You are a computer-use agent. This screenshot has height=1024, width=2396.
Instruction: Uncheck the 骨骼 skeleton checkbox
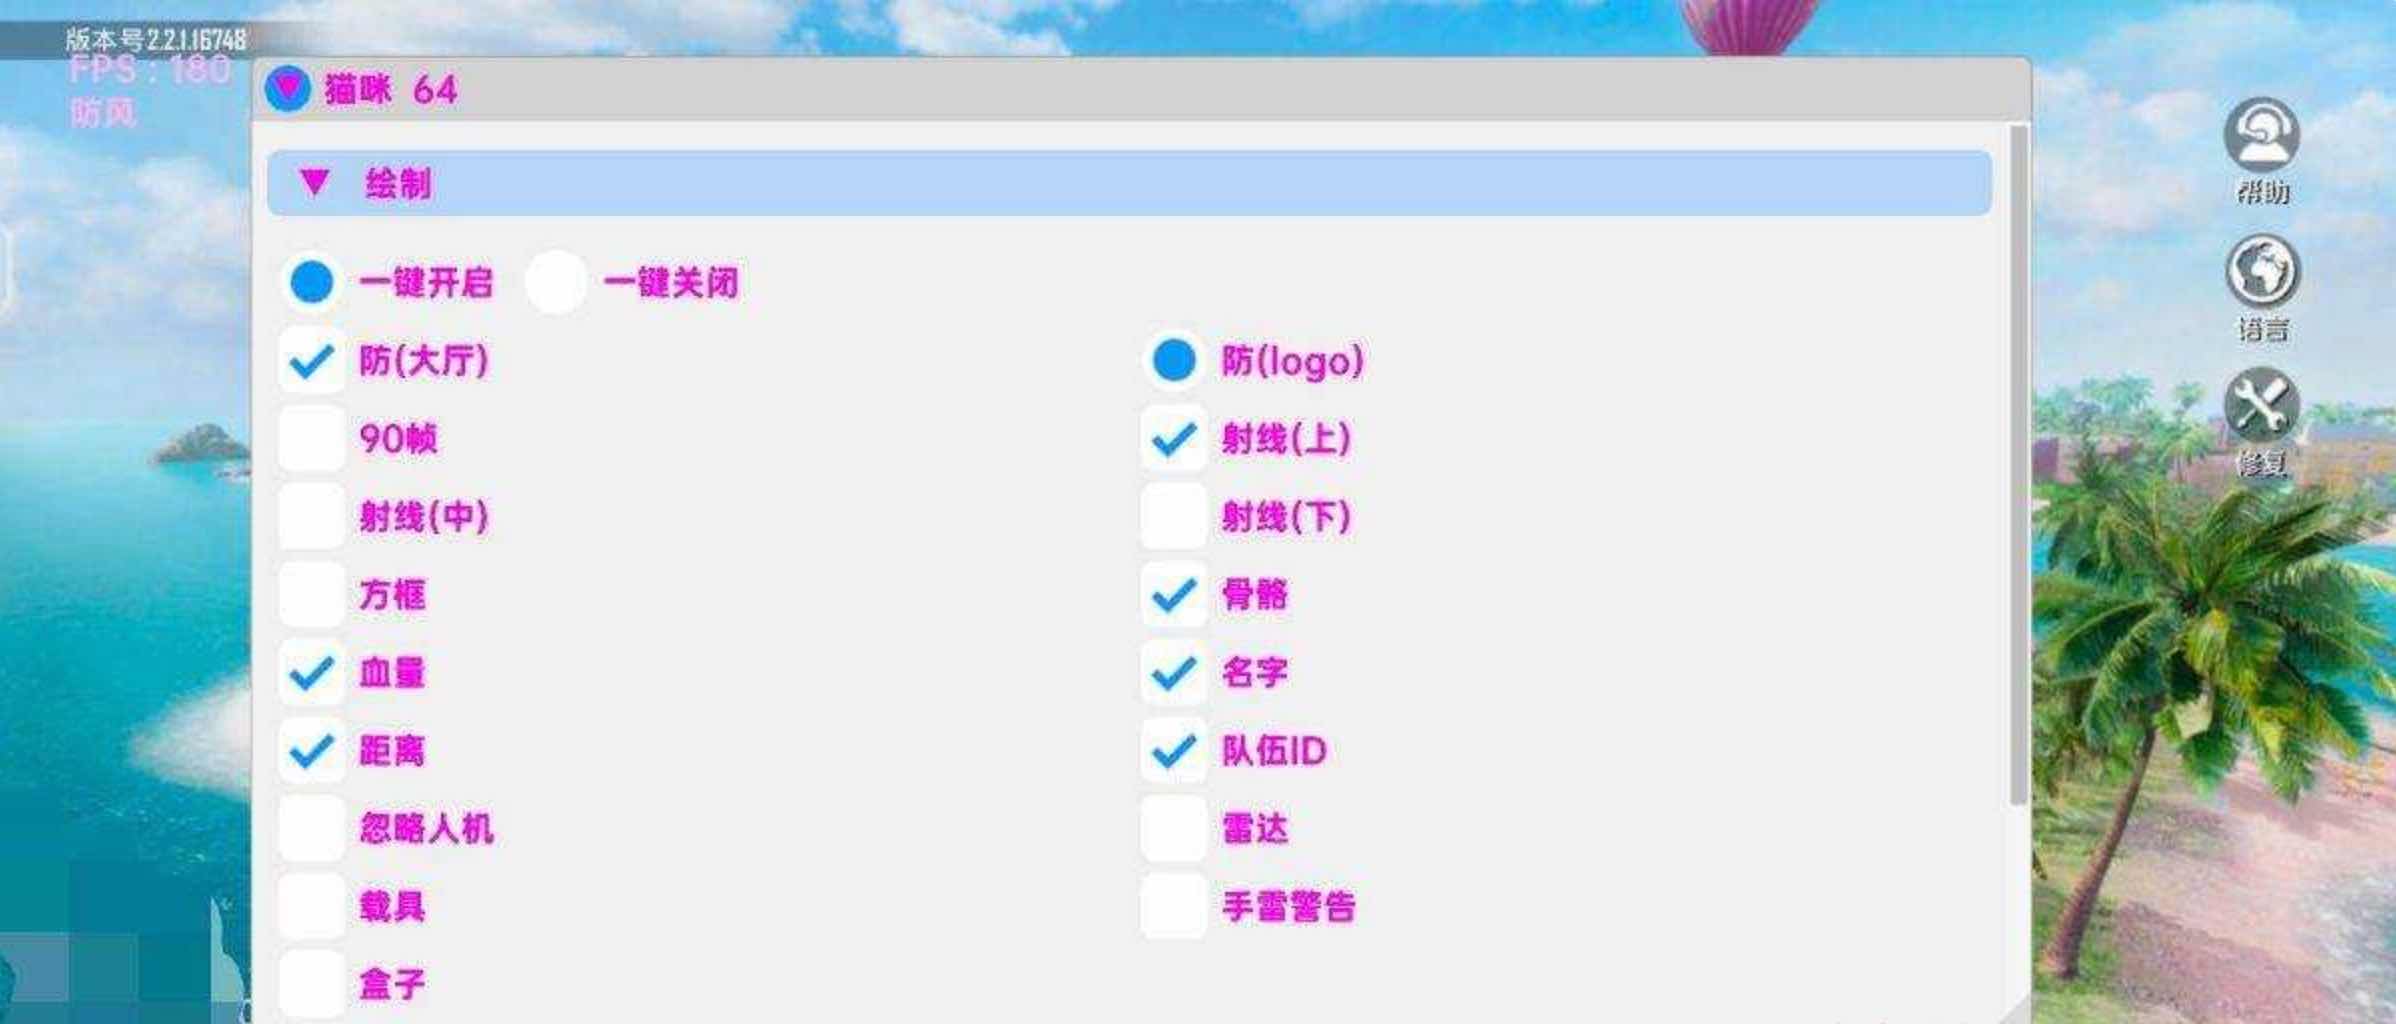[1174, 594]
